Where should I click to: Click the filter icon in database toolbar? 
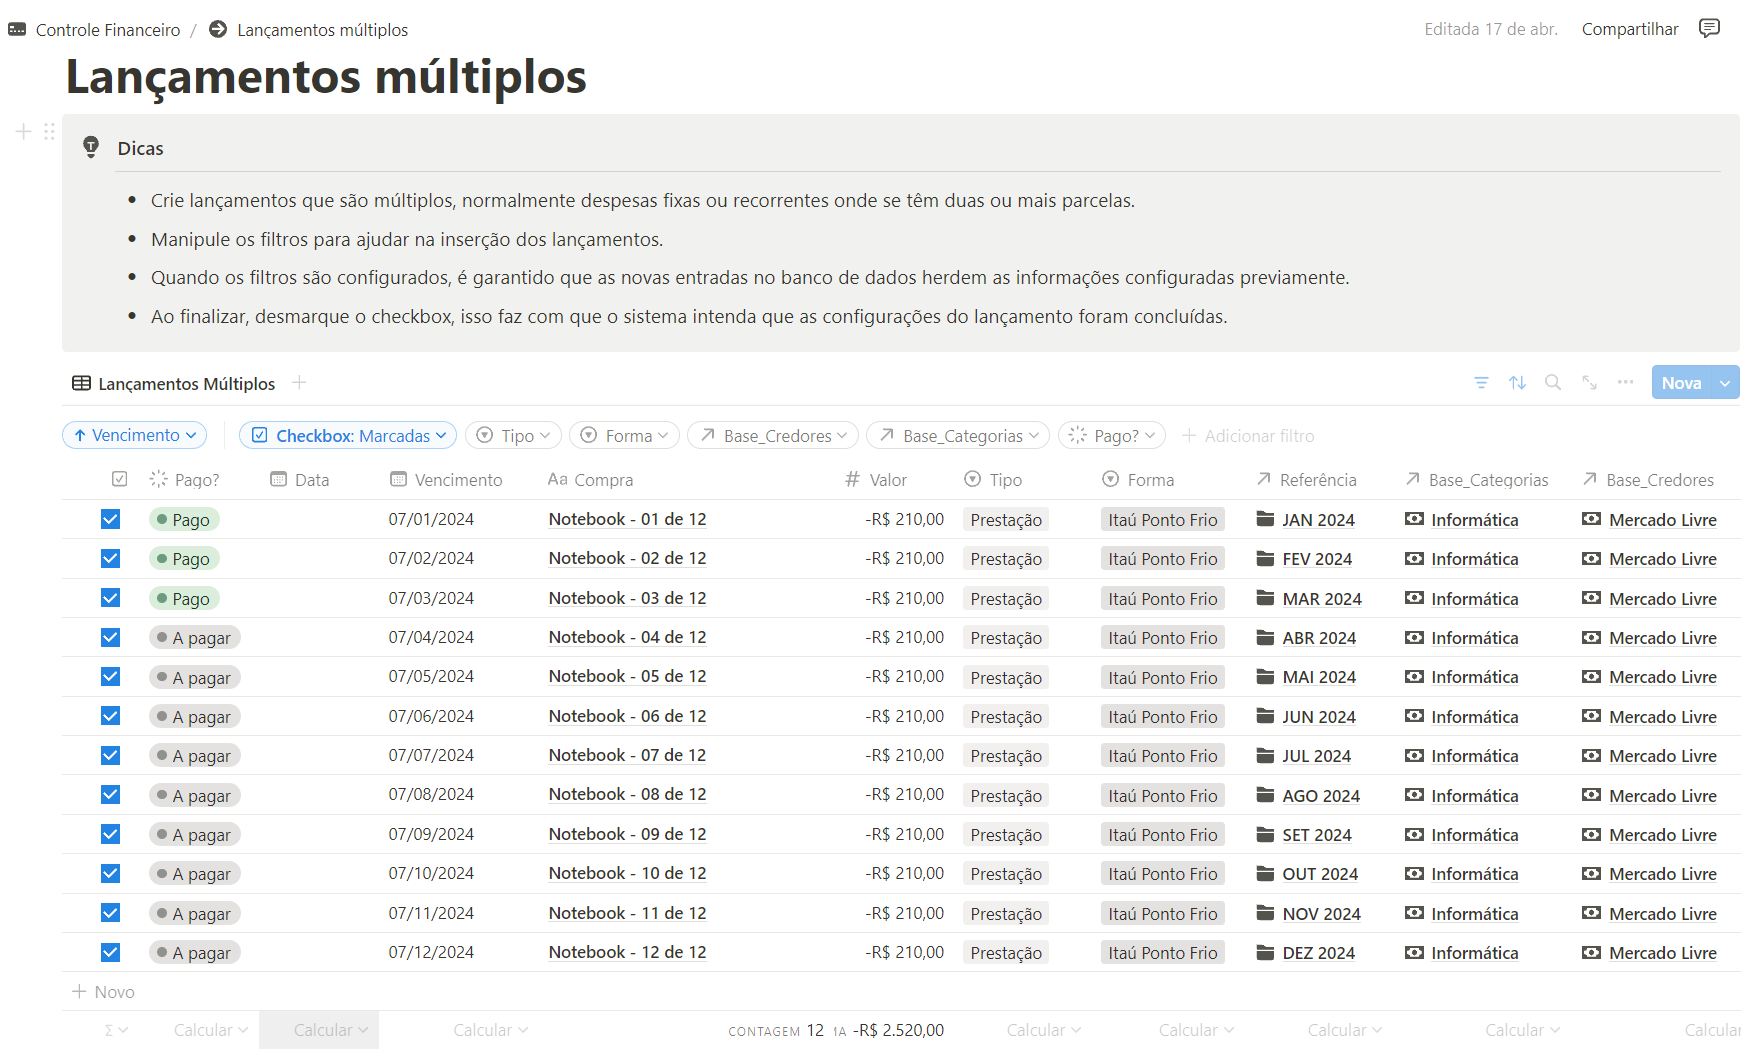click(1481, 383)
